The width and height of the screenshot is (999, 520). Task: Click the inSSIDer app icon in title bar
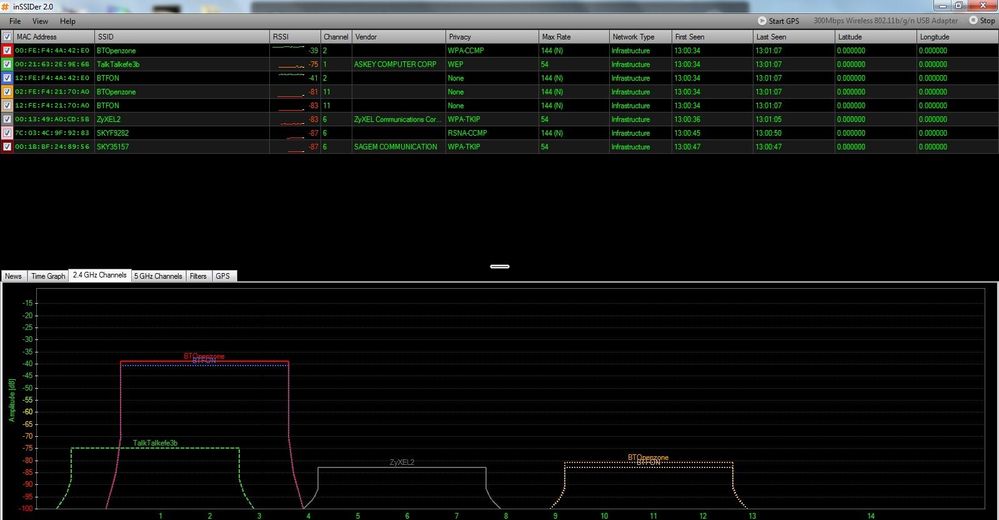[6, 6]
